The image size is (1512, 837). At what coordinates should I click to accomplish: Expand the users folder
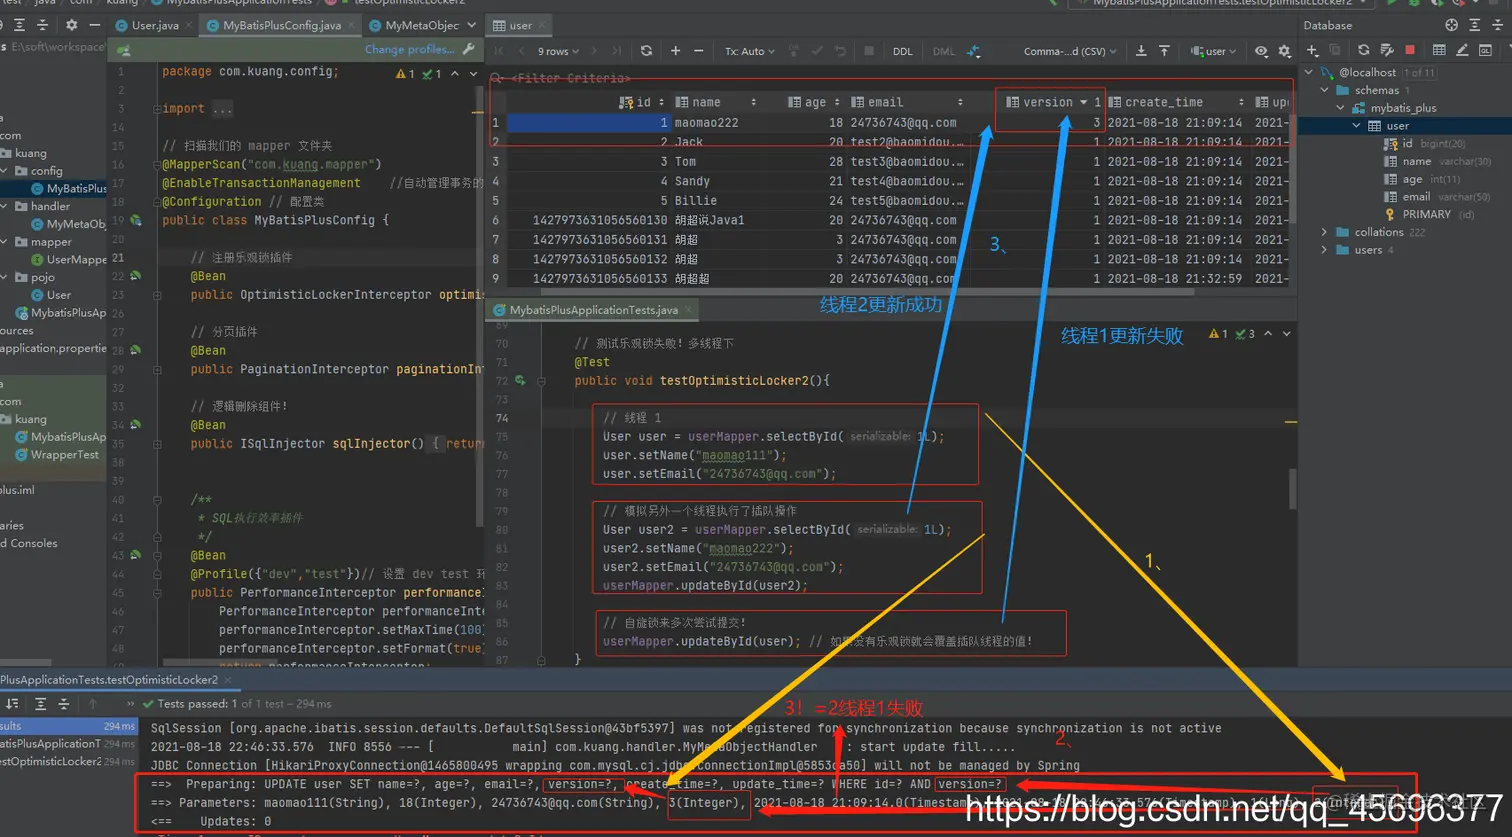tap(1325, 250)
